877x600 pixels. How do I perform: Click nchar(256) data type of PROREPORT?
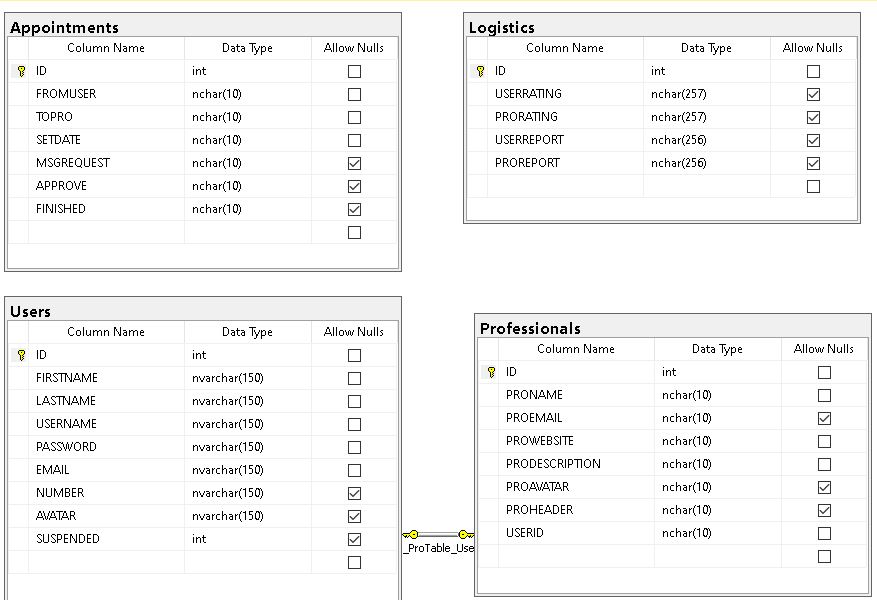click(678, 163)
